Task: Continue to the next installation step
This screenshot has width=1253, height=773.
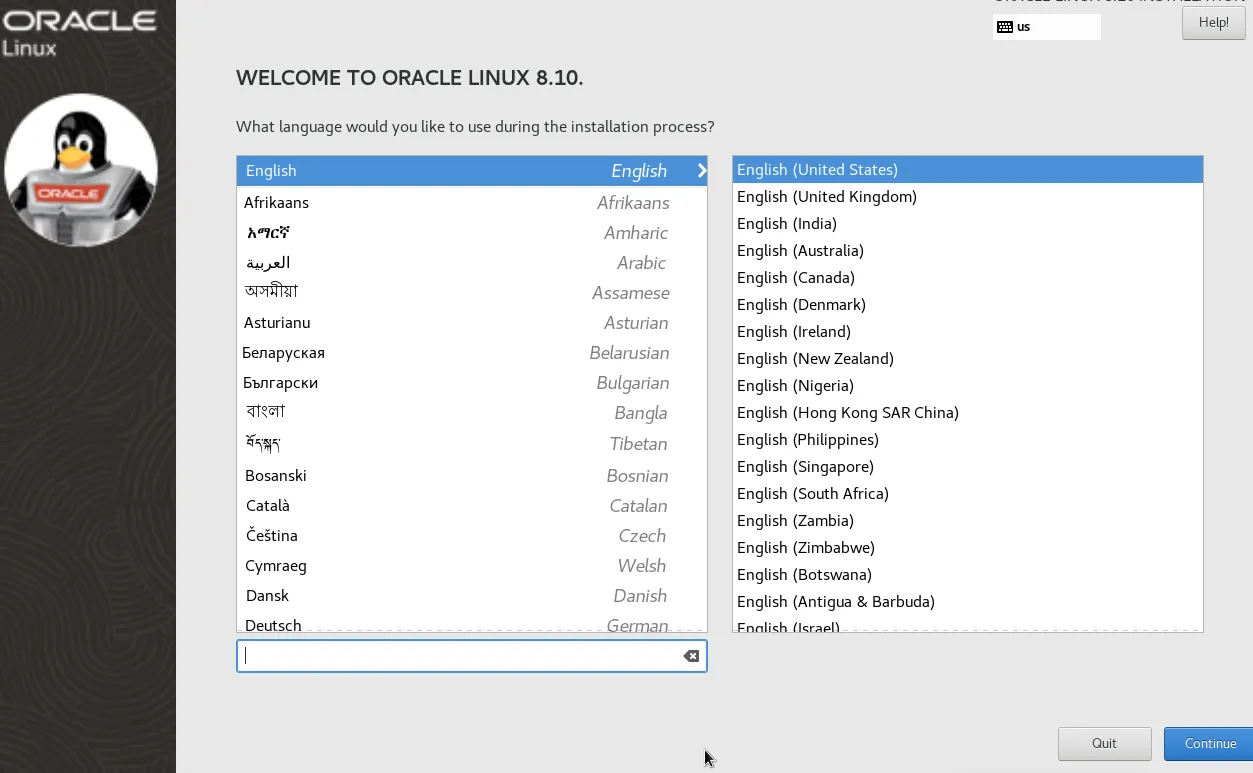Action: [1210, 743]
